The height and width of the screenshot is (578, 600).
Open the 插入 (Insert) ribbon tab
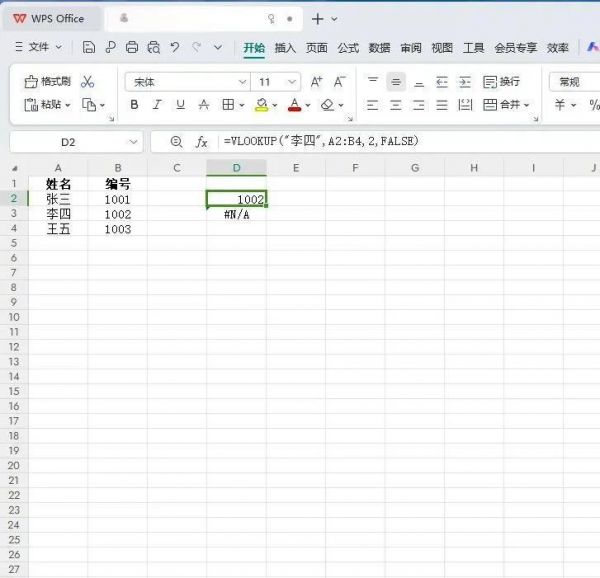click(285, 47)
